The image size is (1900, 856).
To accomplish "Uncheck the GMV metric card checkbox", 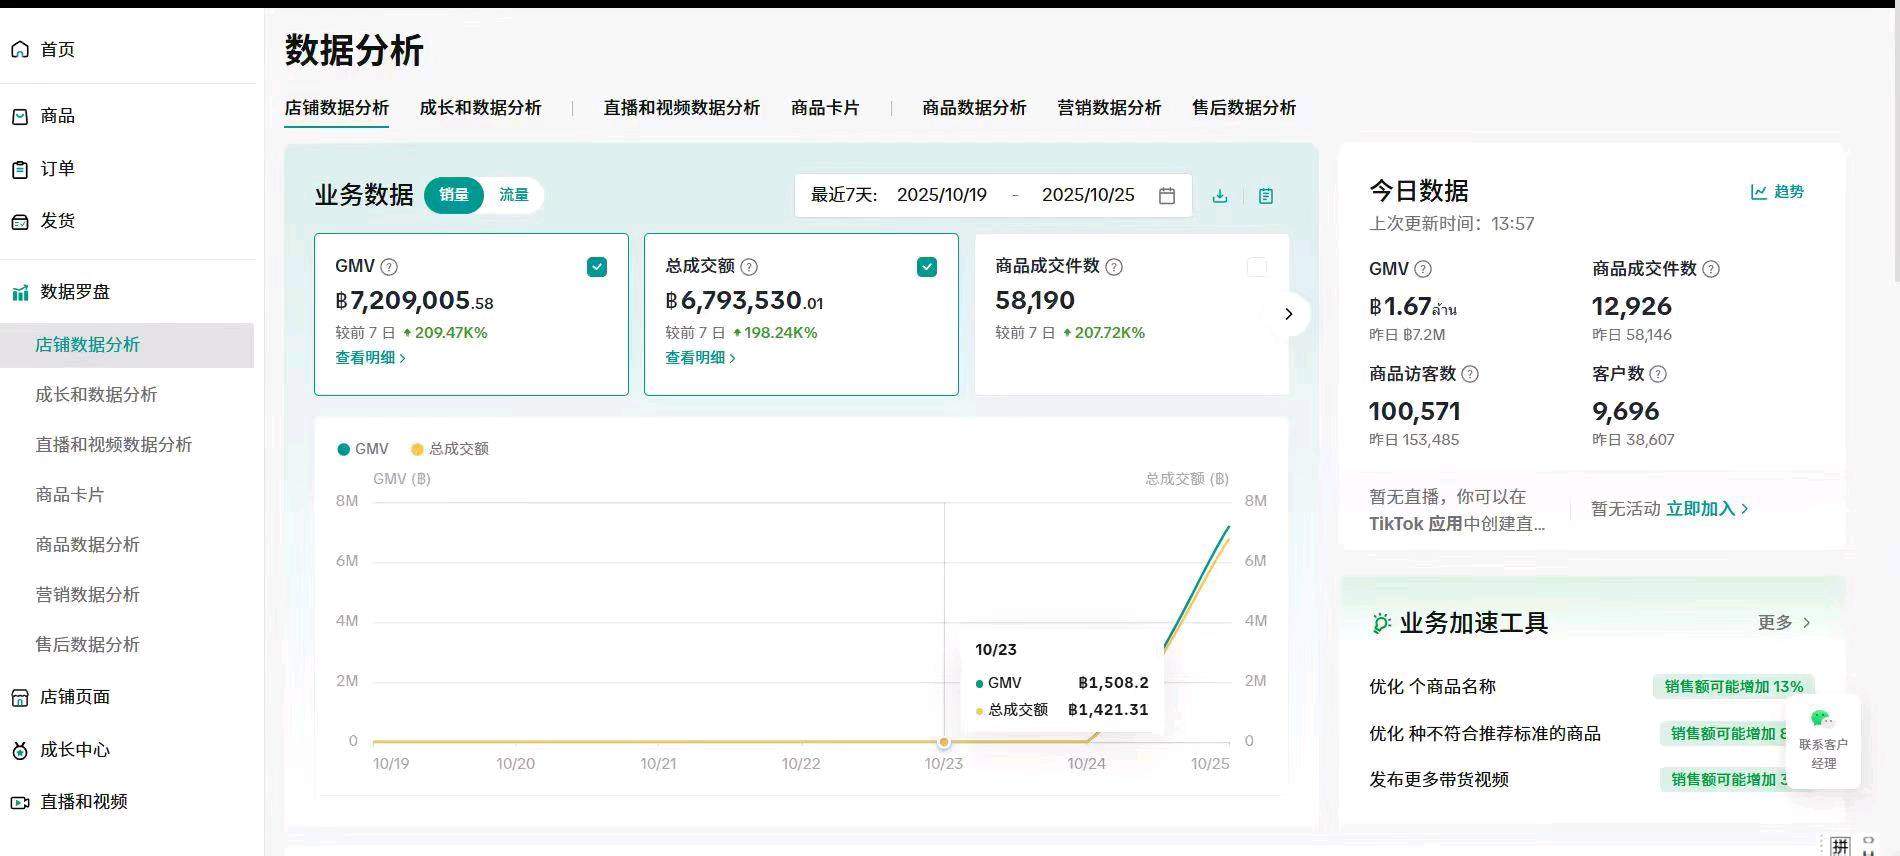I will point(597,267).
